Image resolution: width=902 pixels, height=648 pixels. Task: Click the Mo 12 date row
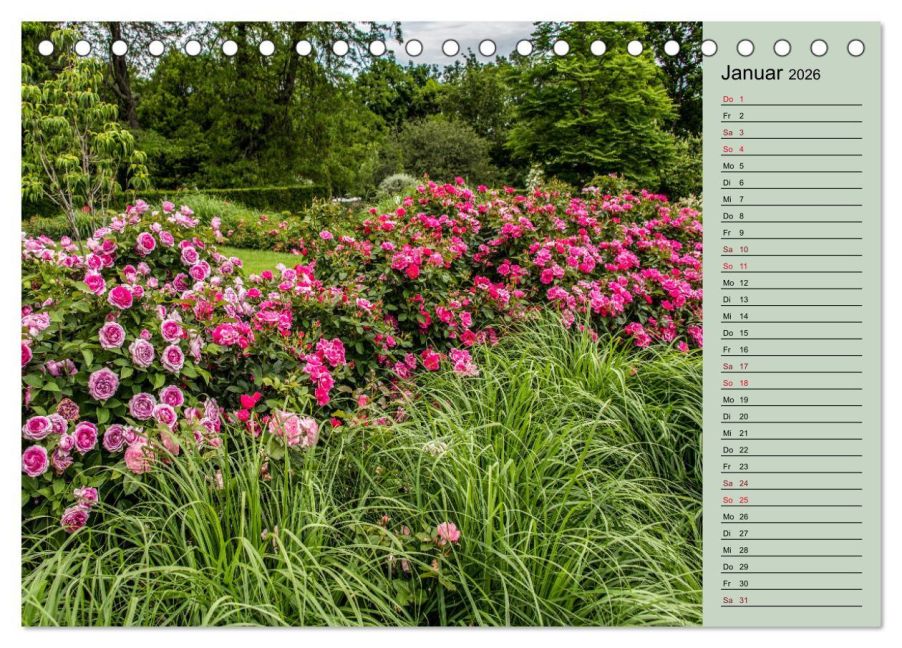click(792, 283)
